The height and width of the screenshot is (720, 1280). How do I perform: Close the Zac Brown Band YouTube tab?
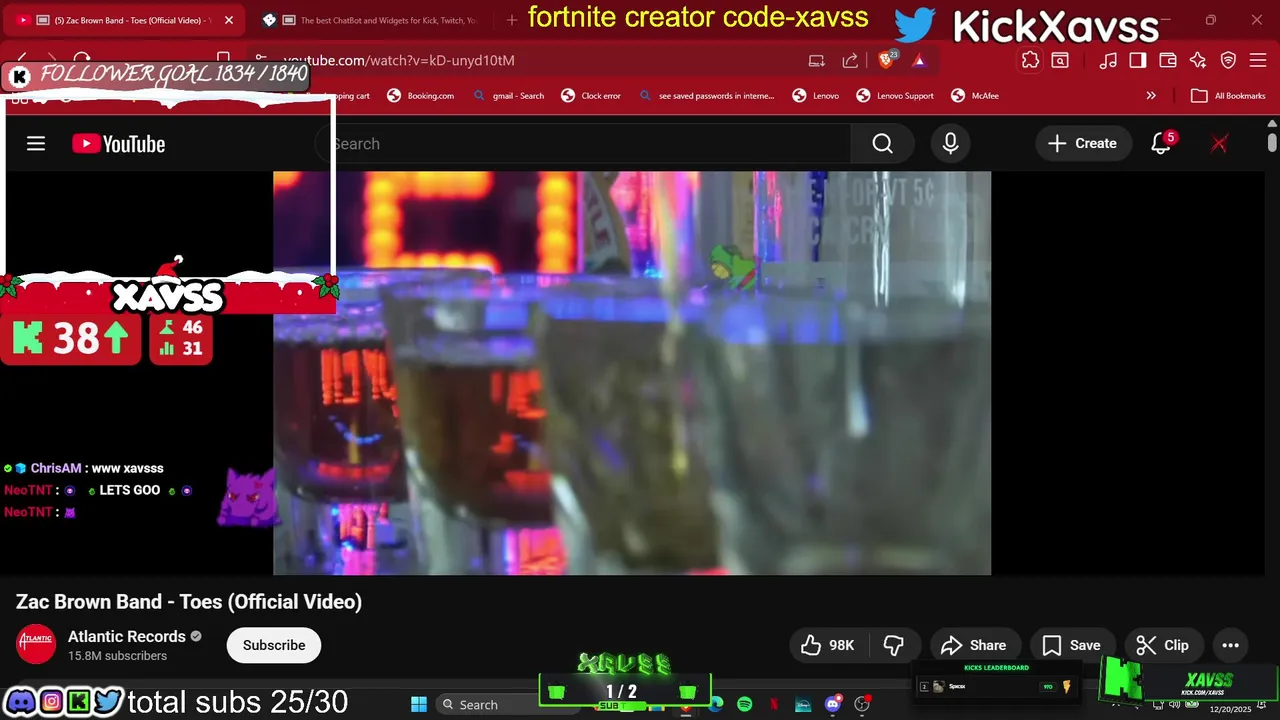tap(229, 20)
